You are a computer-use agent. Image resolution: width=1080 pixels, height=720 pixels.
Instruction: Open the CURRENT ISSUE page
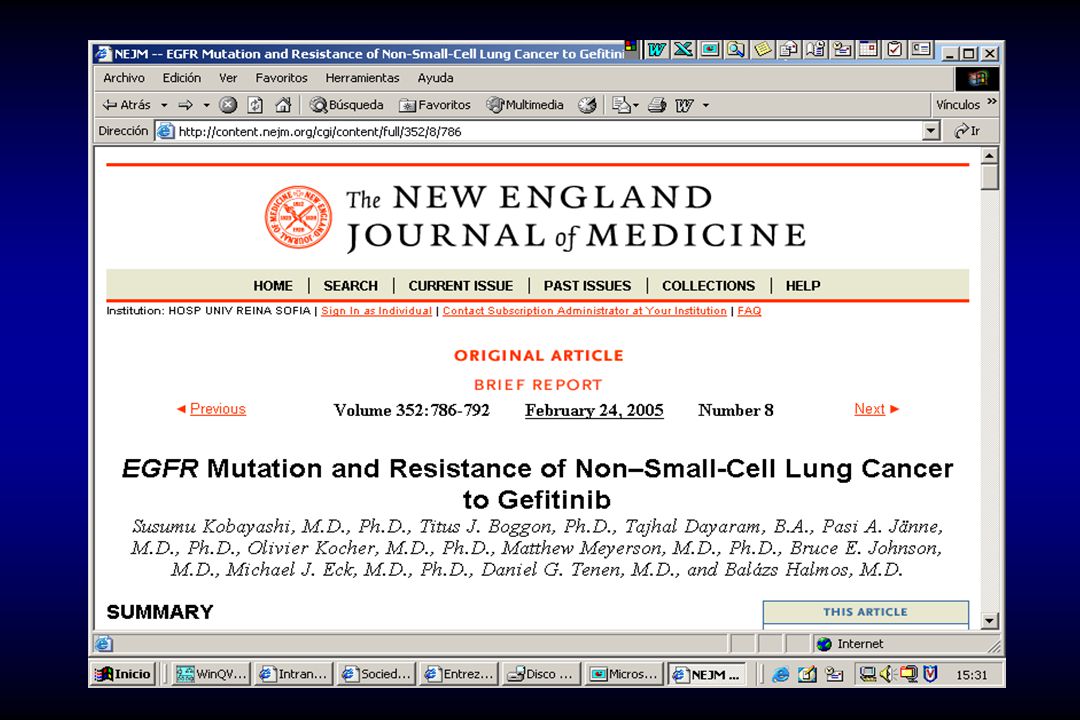click(461, 286)
